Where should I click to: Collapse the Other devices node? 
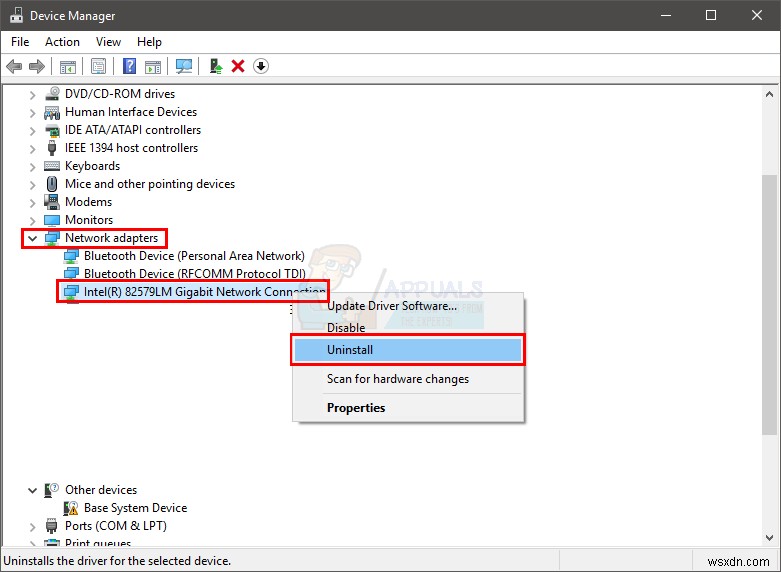point(32,490)
